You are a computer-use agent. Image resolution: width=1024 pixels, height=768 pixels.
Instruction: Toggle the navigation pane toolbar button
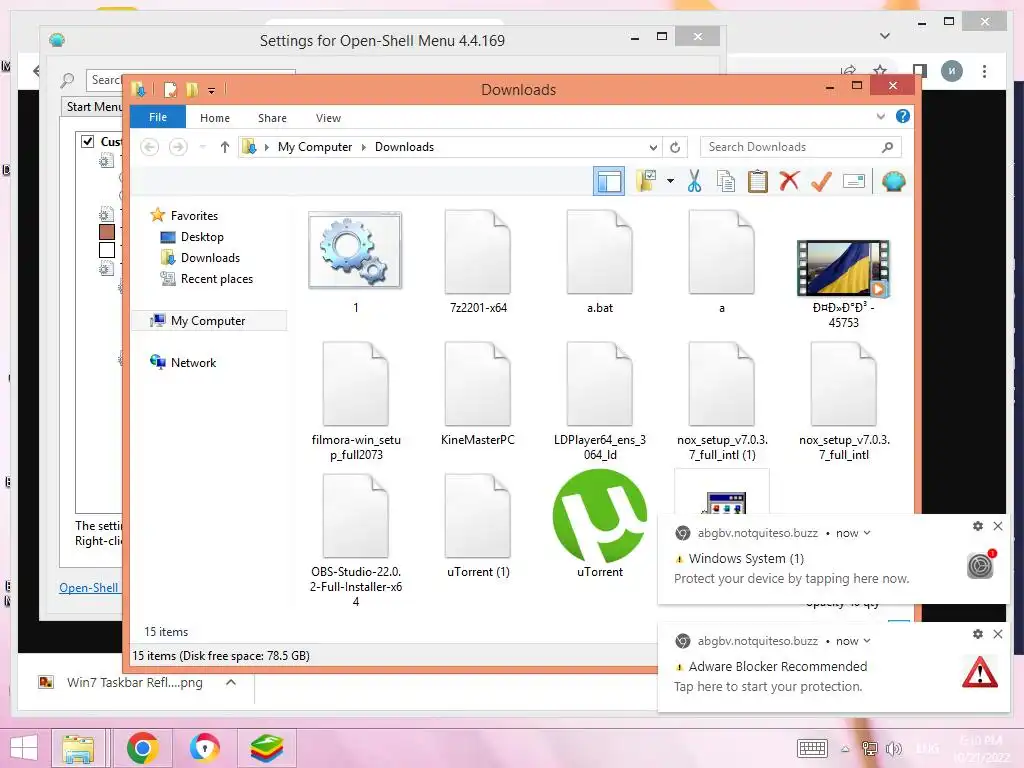[609, 181]
